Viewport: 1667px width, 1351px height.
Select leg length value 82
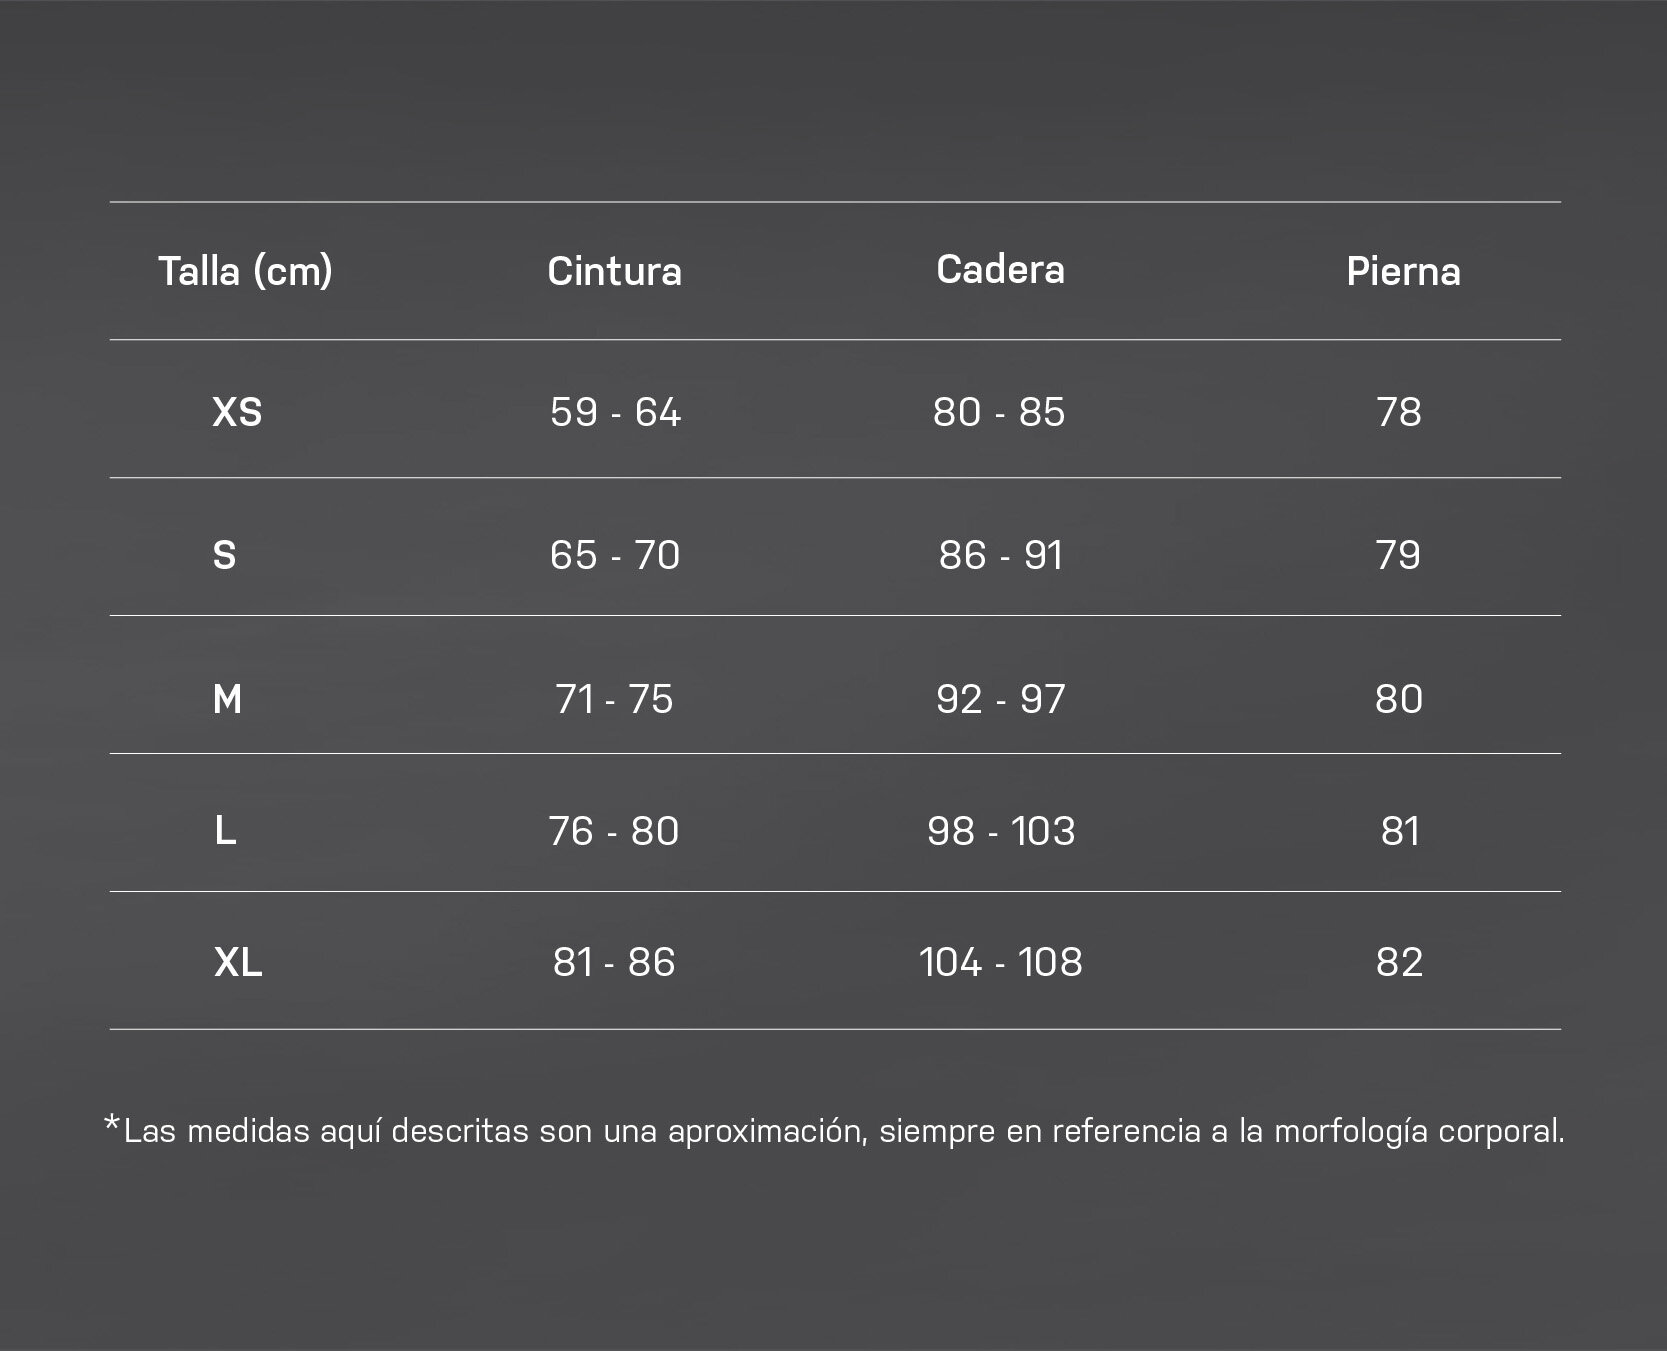pos(1399,962)
